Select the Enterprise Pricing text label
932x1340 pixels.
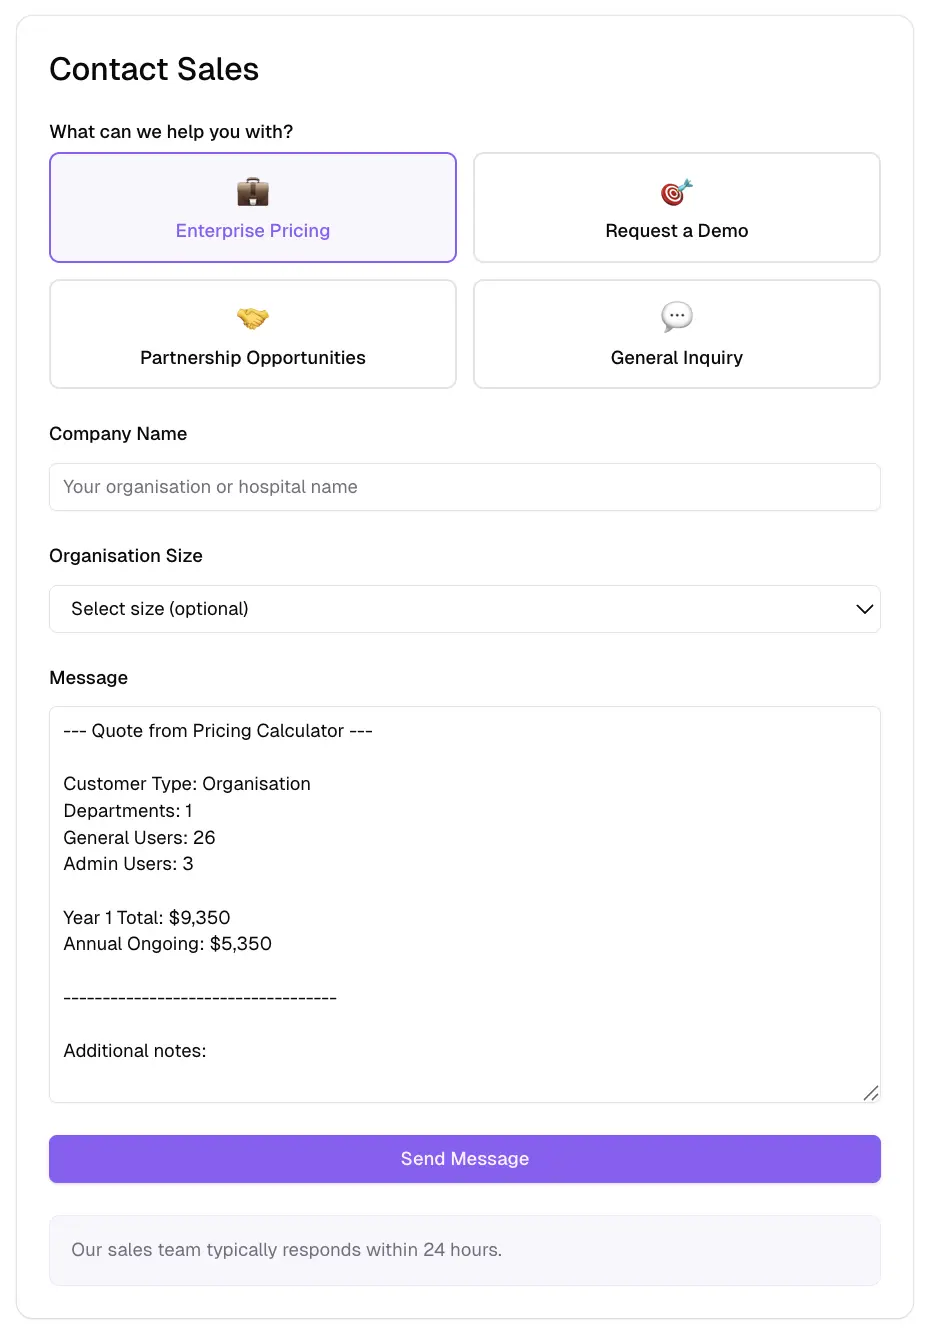coord(252,231)
